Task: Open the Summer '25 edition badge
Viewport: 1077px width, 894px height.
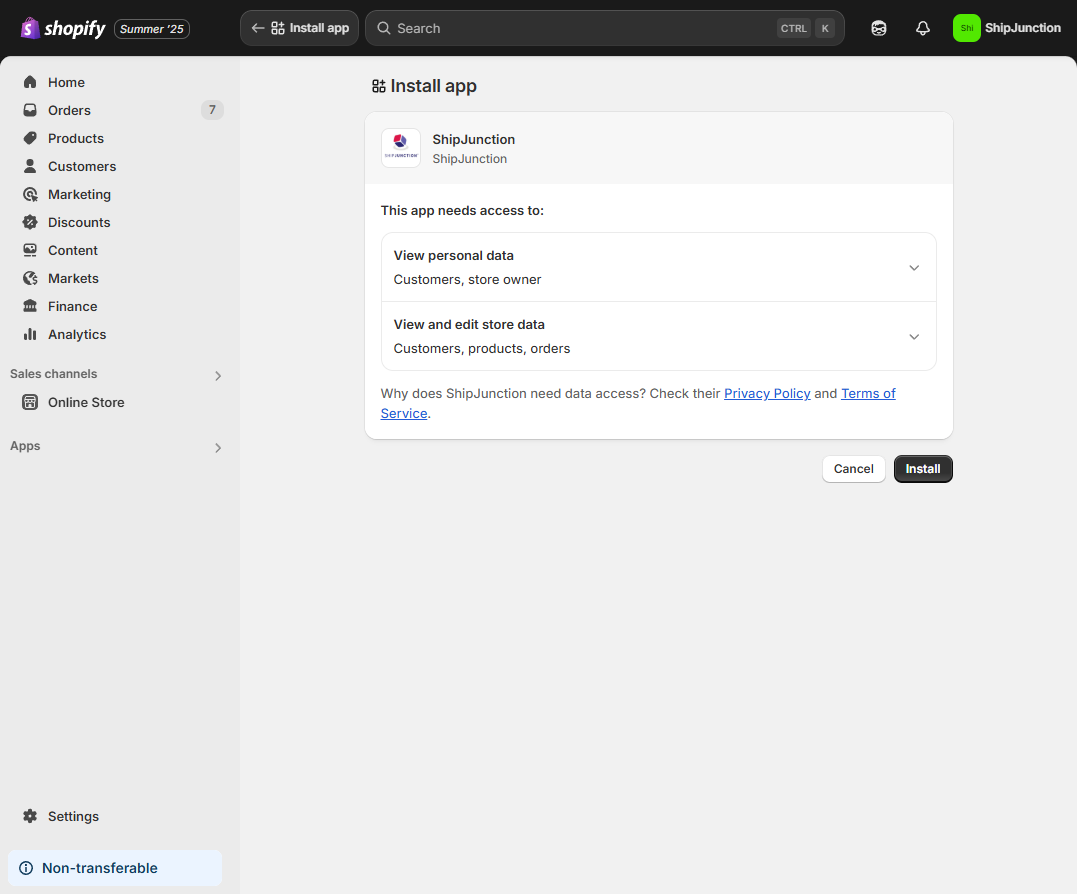Action: (x=152, y=29)
